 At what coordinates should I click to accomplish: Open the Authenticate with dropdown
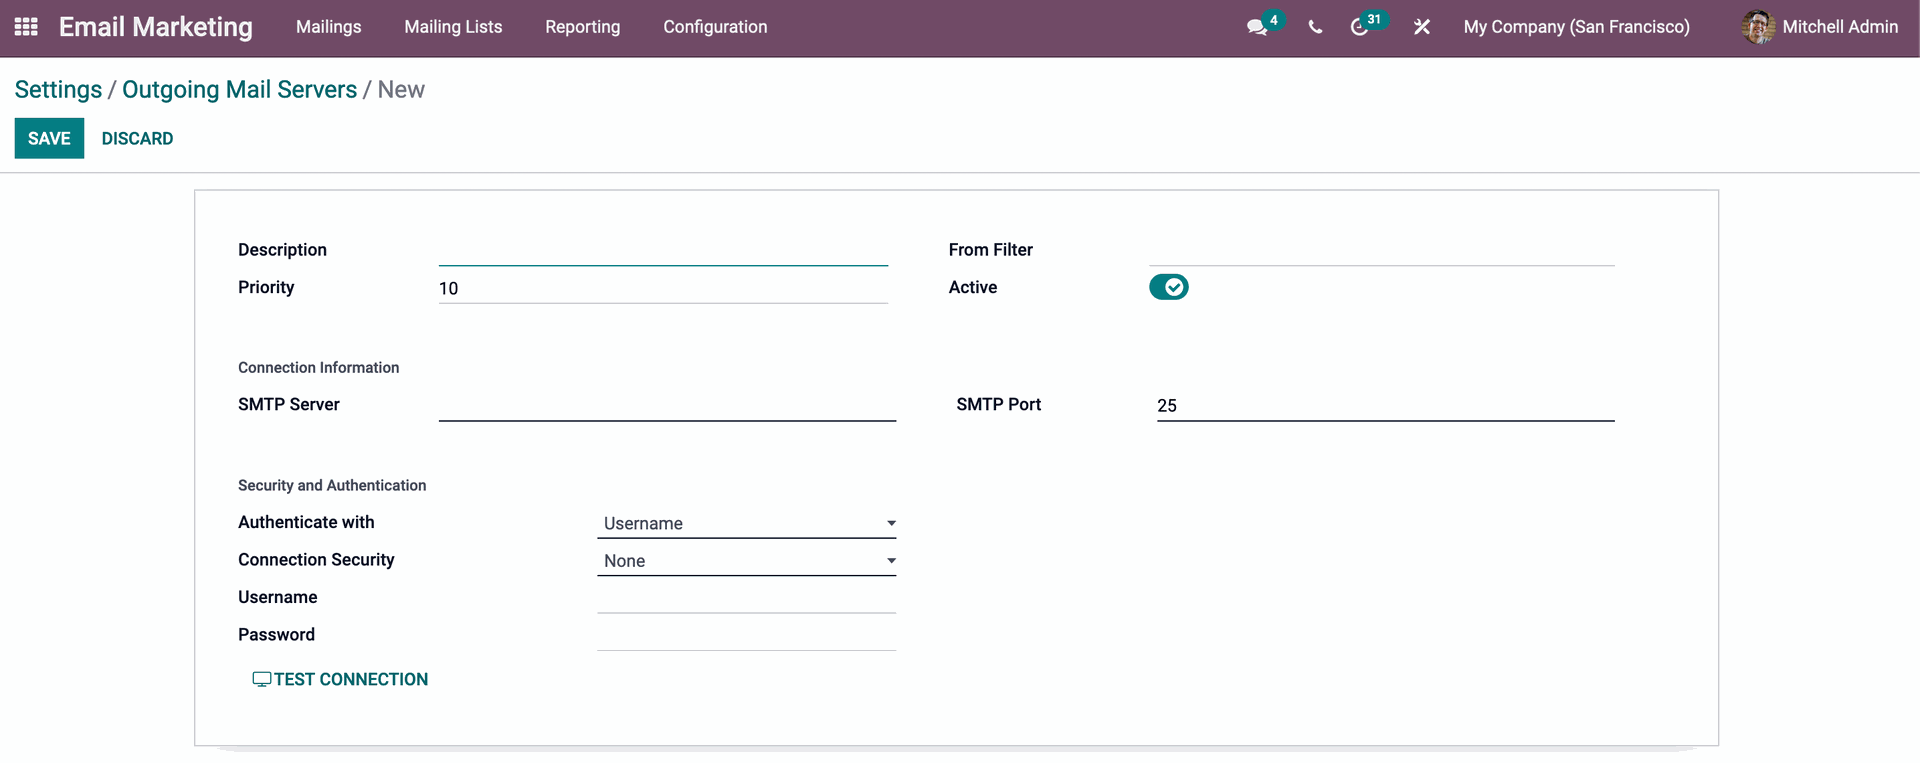(746, 523)
